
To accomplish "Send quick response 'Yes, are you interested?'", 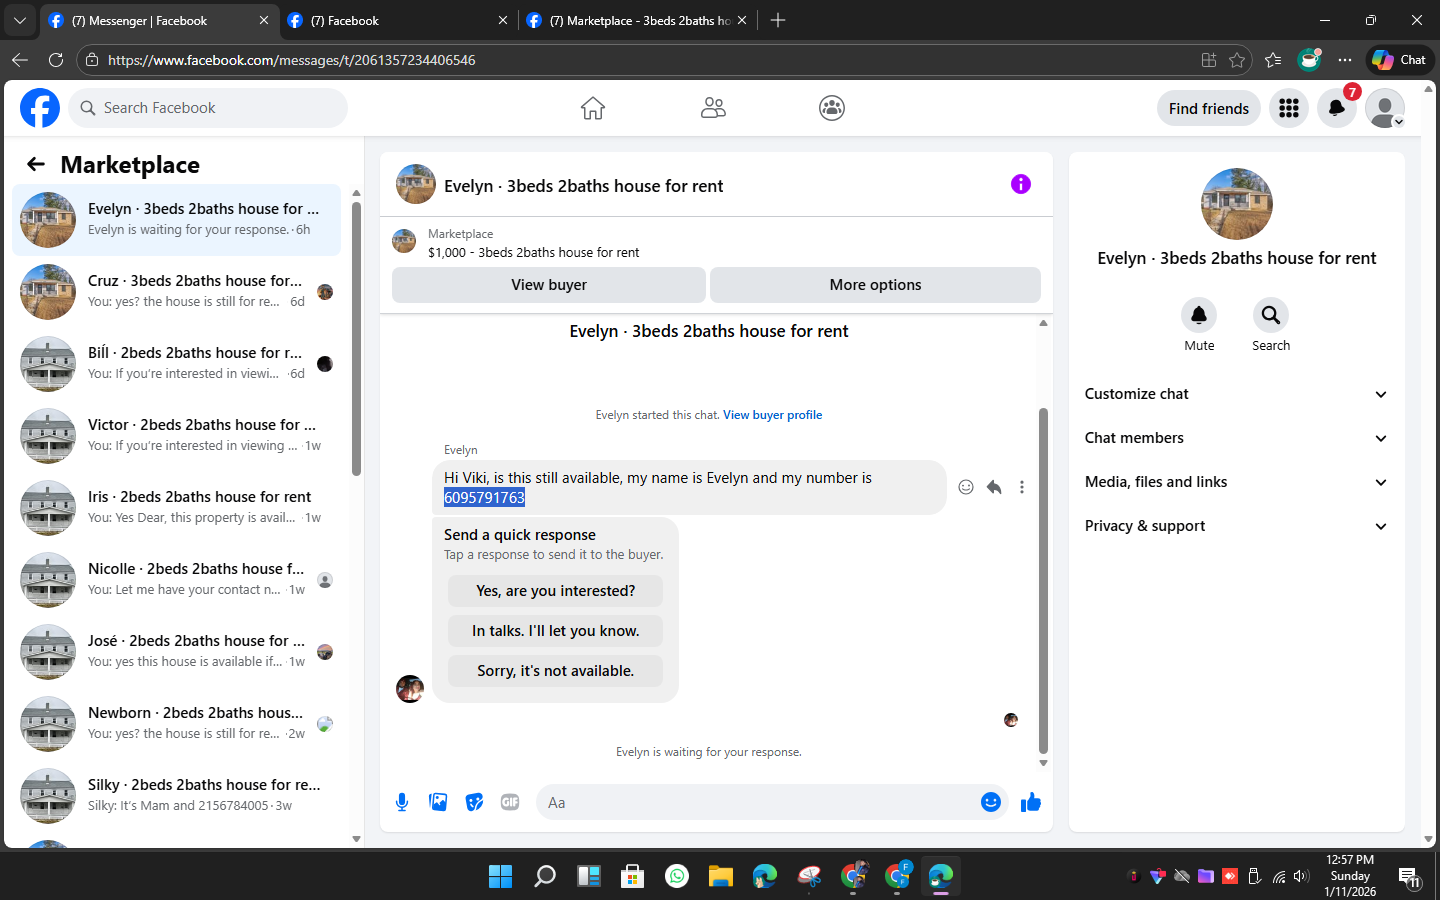I will 555,591.
